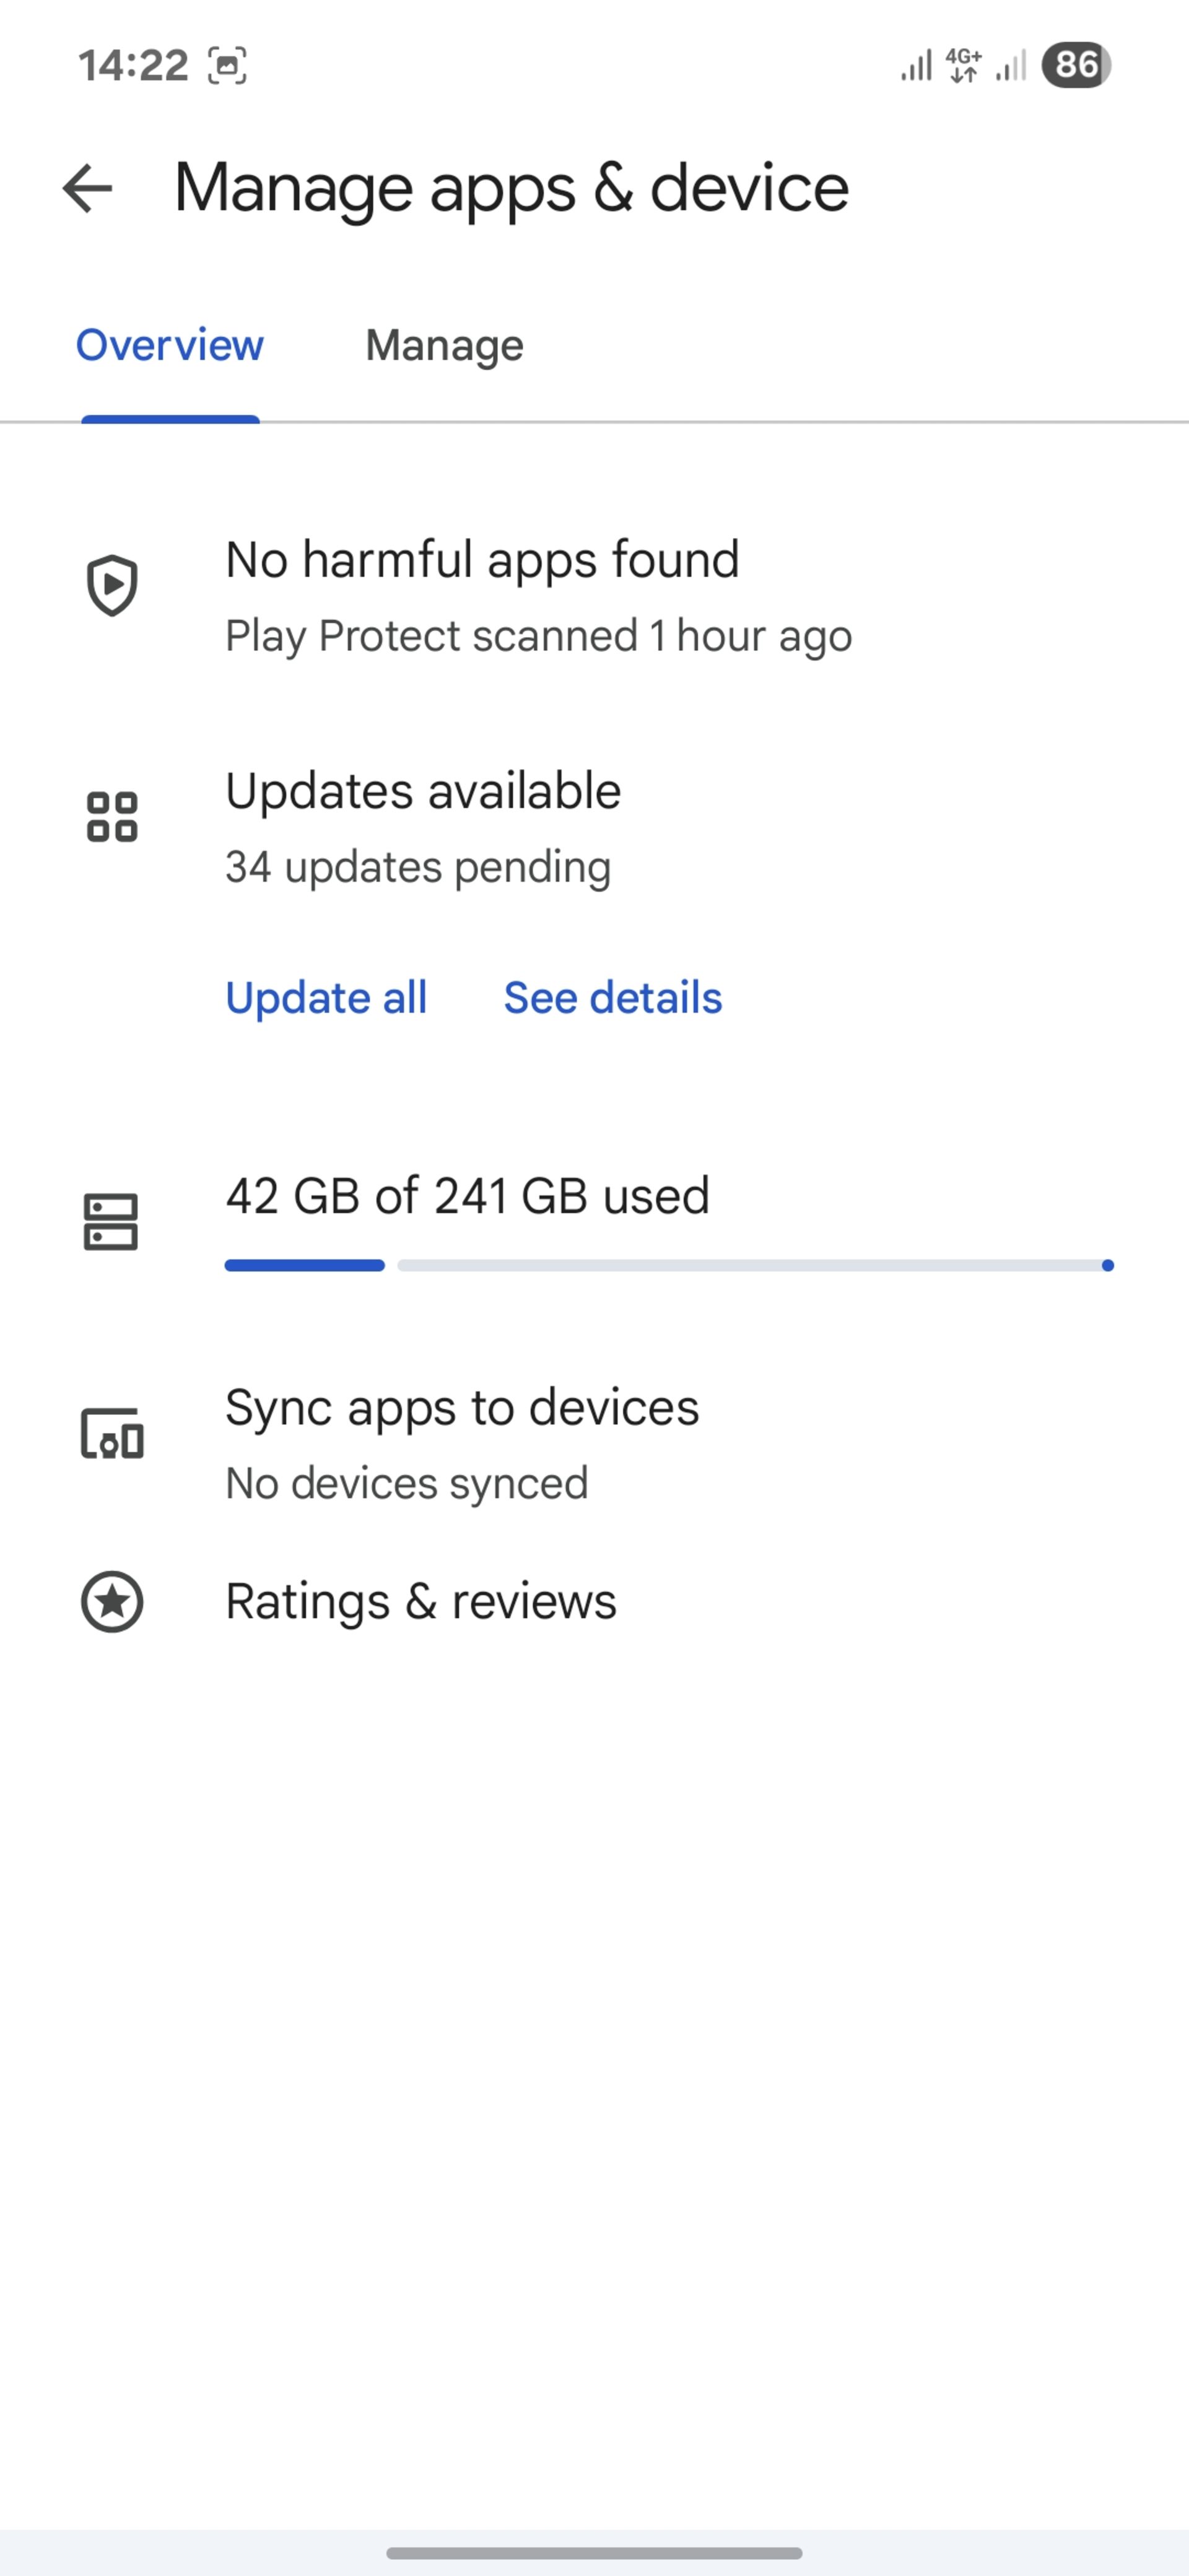The width and height of the screenshot is (1189, 2576).
Task: Open the Play Protect shield icon
Action: click(112, 585)
